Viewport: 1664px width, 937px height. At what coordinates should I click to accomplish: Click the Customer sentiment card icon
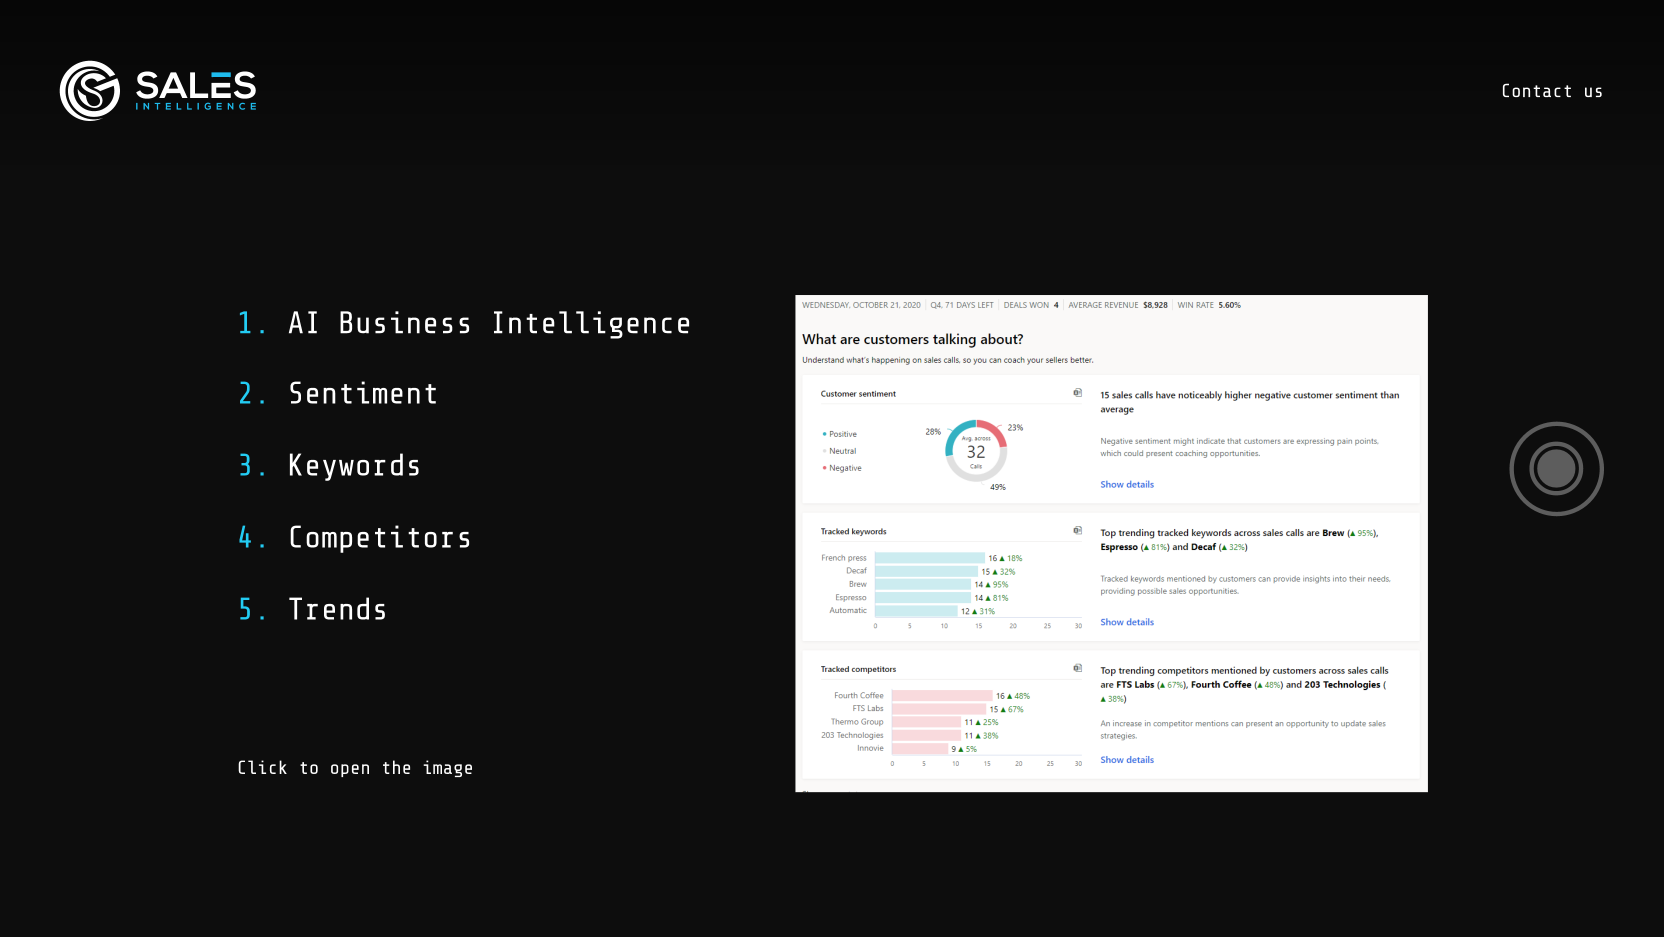tap(1077, 393)
